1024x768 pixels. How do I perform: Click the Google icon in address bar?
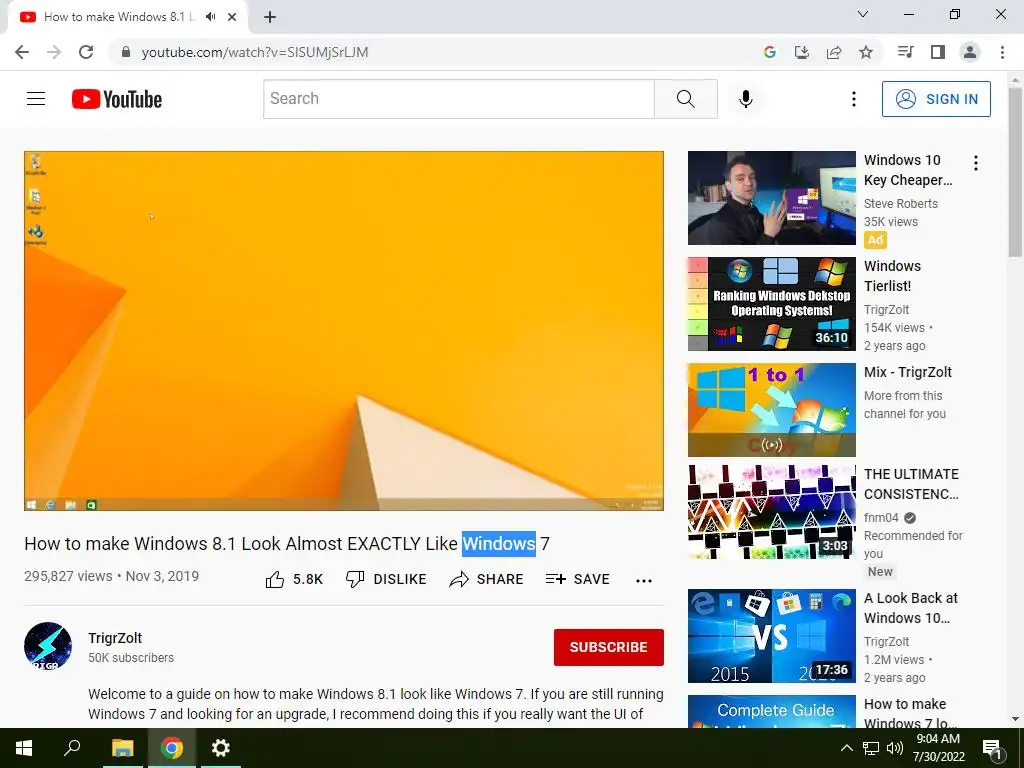pos(770,52)
